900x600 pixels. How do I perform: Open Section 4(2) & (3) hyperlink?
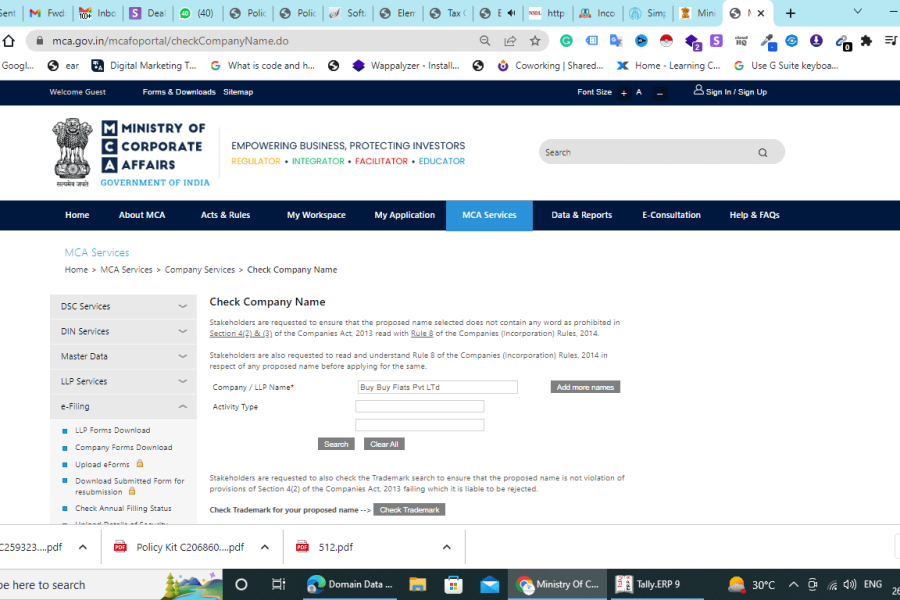pos(240,334)
